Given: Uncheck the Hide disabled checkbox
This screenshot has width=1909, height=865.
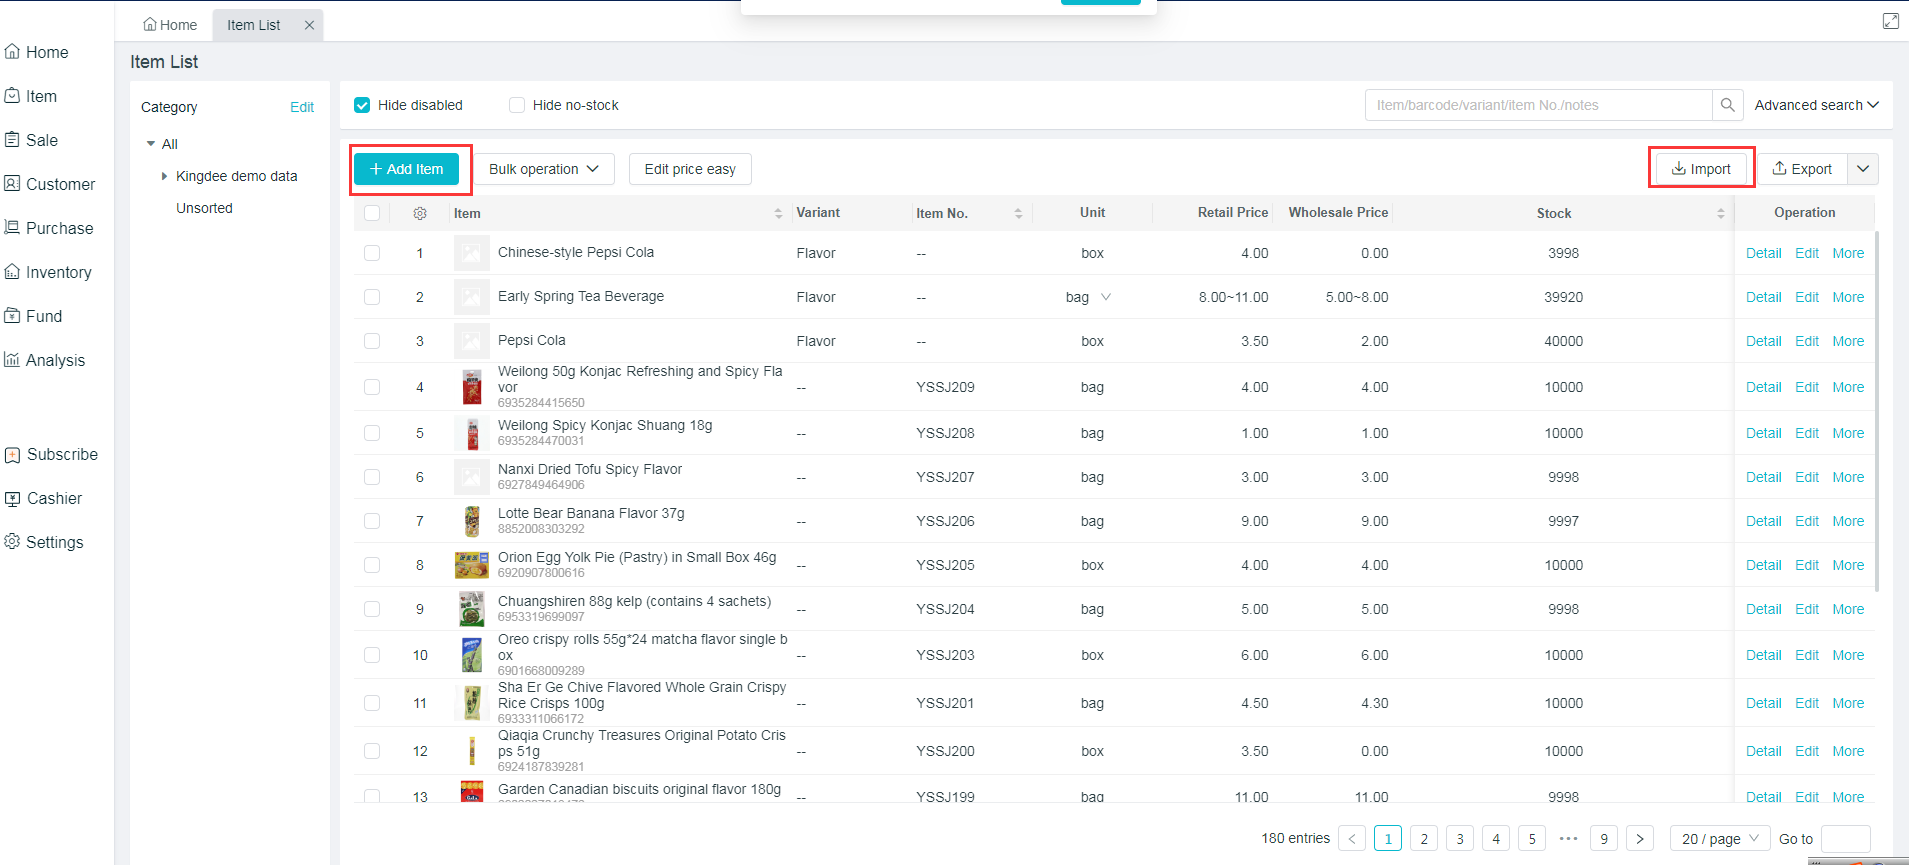Looking at the screenshot, I should (363, 105).
